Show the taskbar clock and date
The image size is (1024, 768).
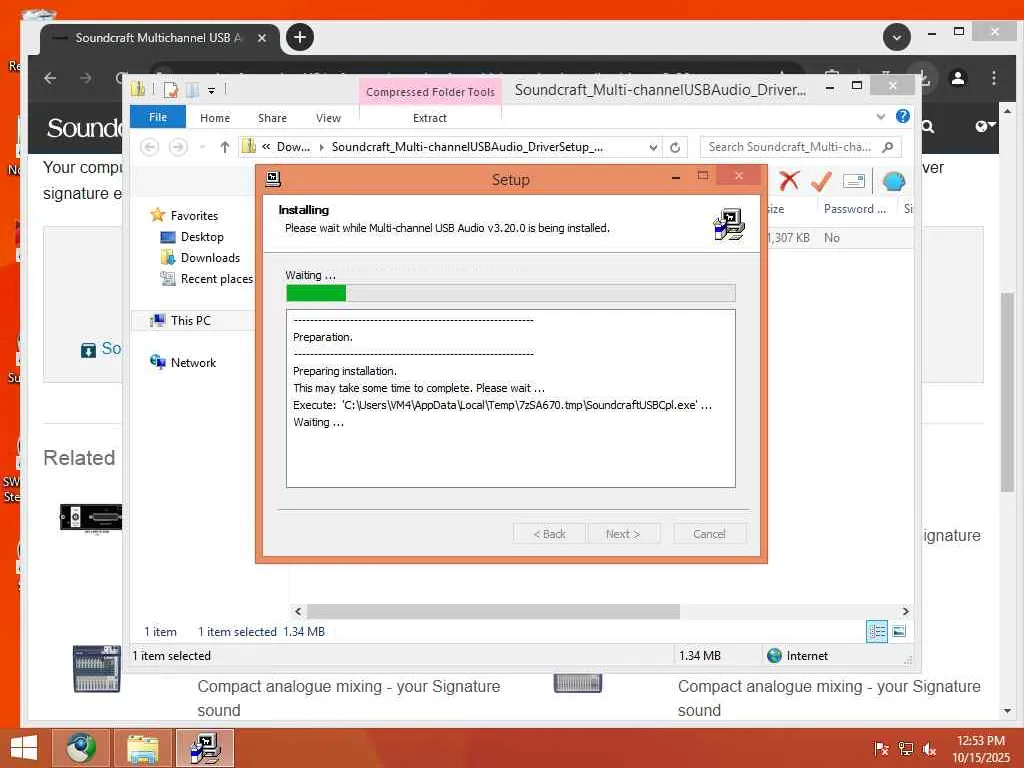(980, 748)
